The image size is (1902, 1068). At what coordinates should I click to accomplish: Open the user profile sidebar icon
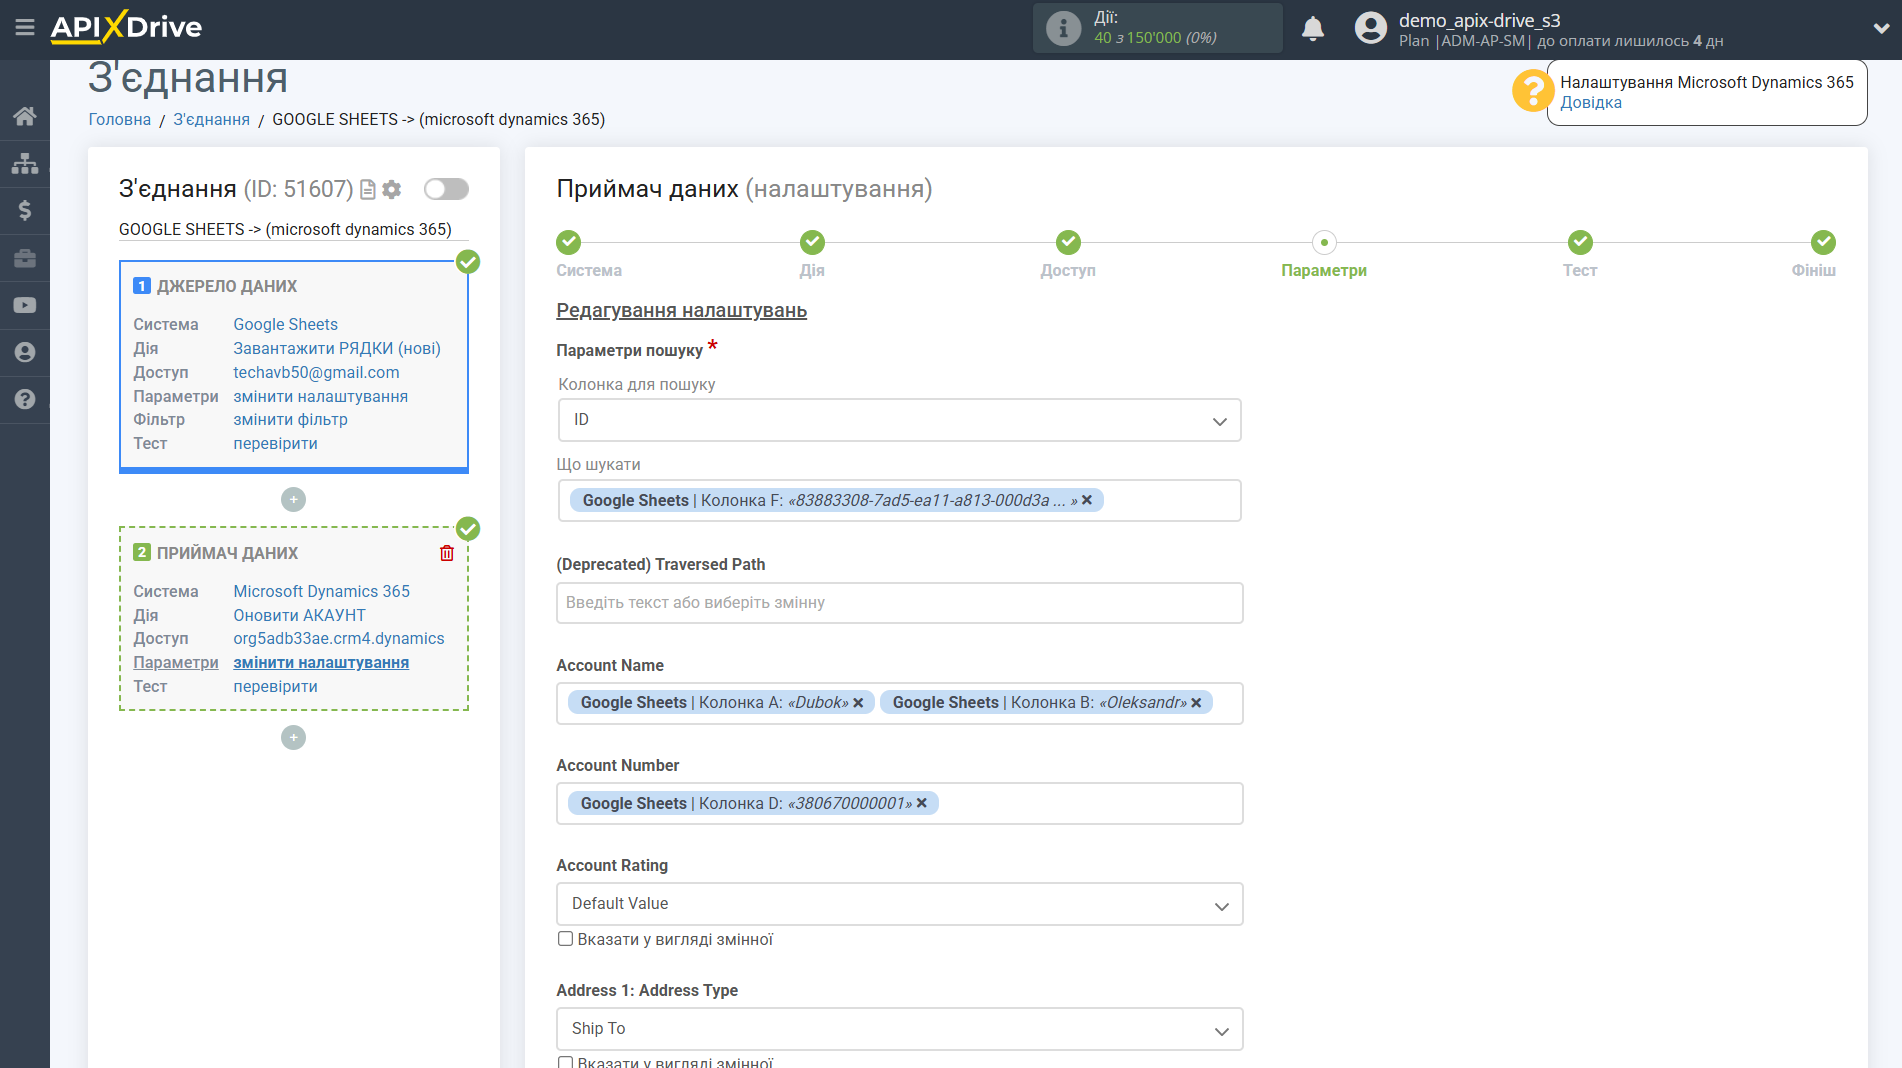pyautogui.click(x=25, y=352)
